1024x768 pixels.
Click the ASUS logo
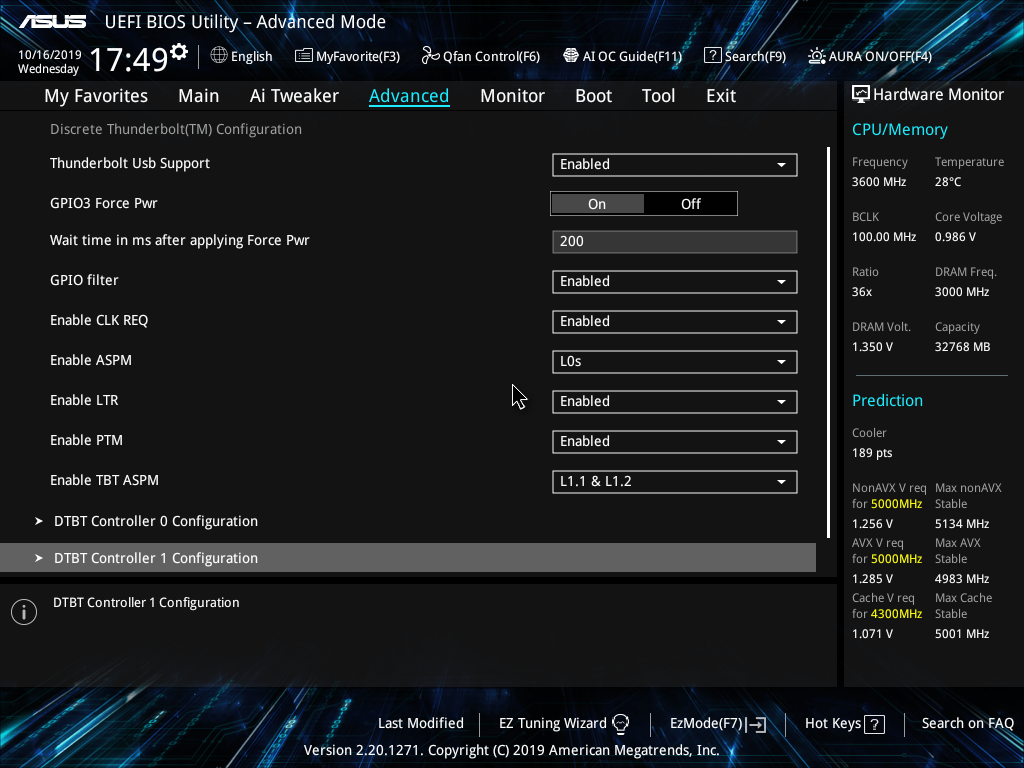pos(53,22)
